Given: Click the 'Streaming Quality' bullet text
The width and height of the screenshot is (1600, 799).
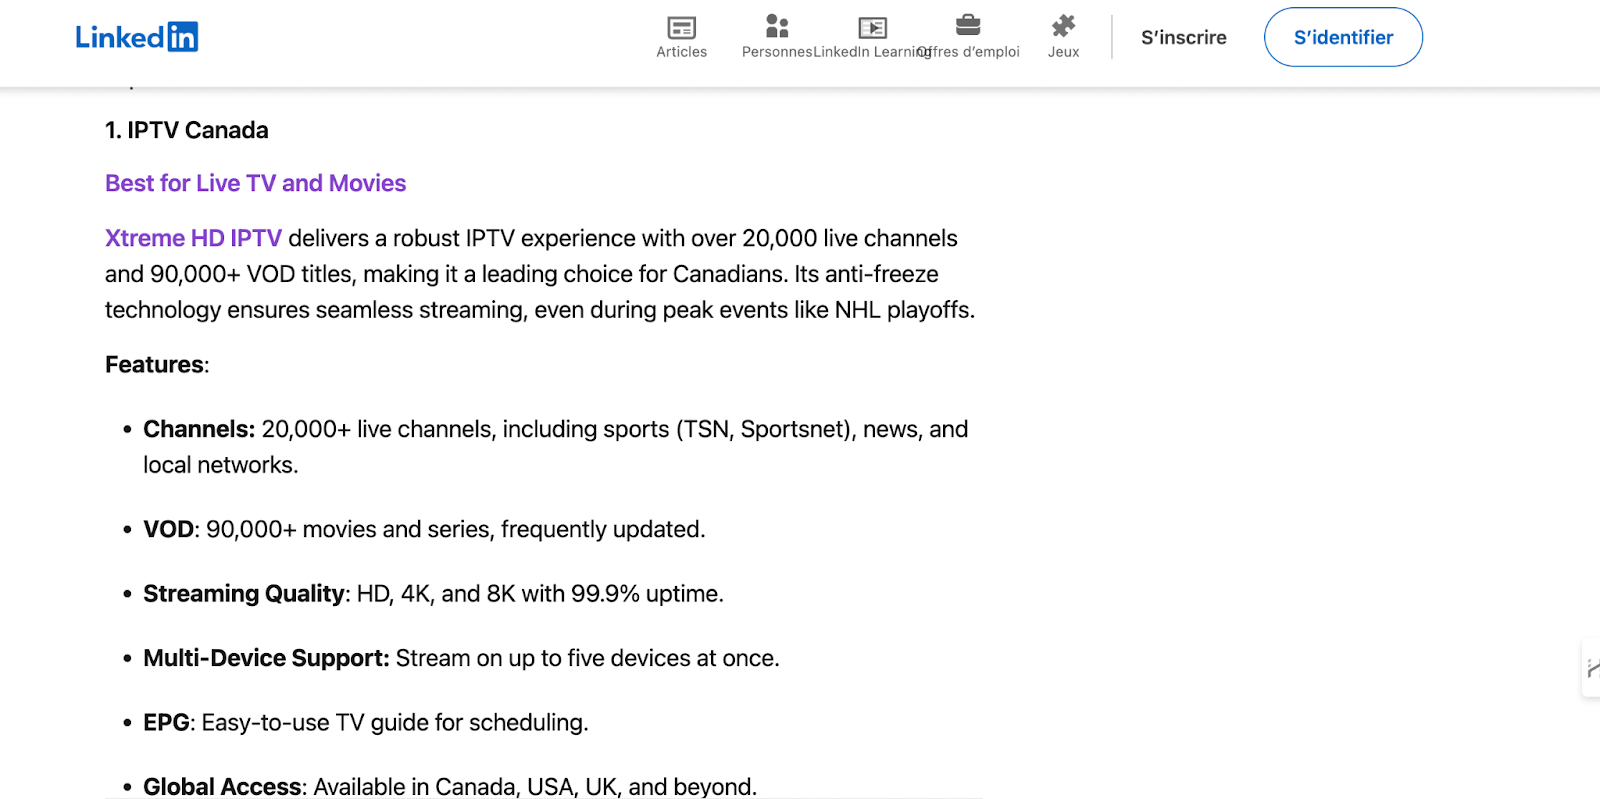Looking at the screenshot, I should click(244, 594).
